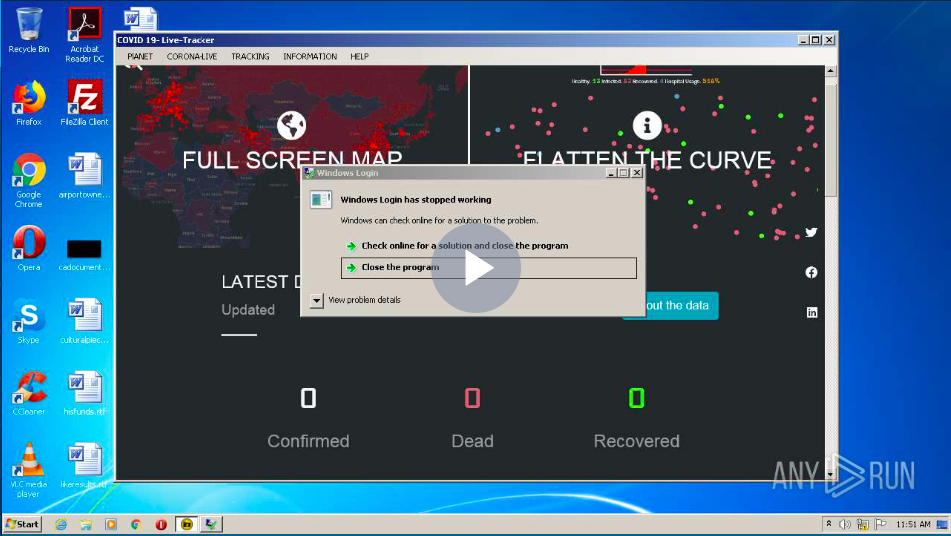Open the CCleaner desktop shortcut
951x536 pixels.
pos(29,392)
